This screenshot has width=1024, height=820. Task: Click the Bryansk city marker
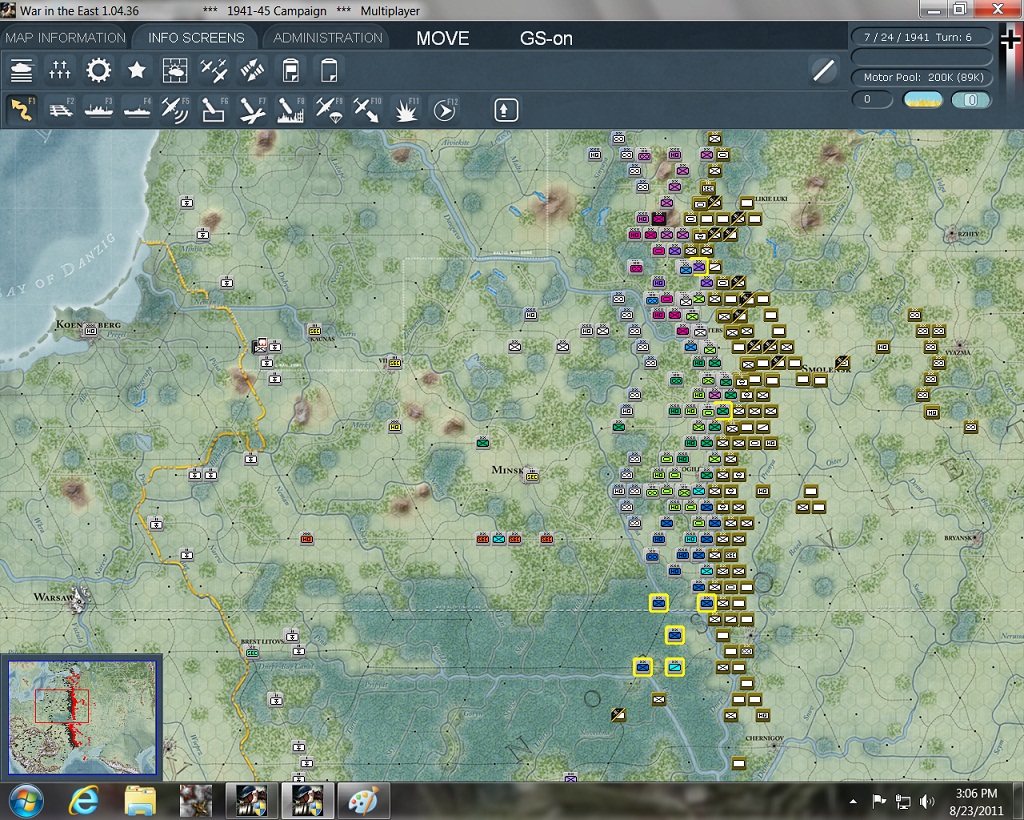click(976, 539)
